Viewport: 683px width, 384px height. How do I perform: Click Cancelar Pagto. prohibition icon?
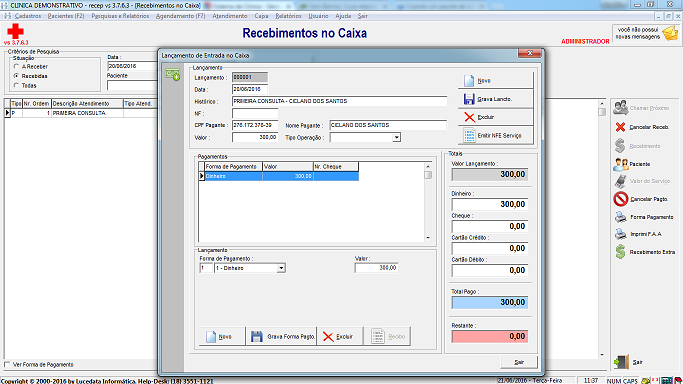[621, 199]
